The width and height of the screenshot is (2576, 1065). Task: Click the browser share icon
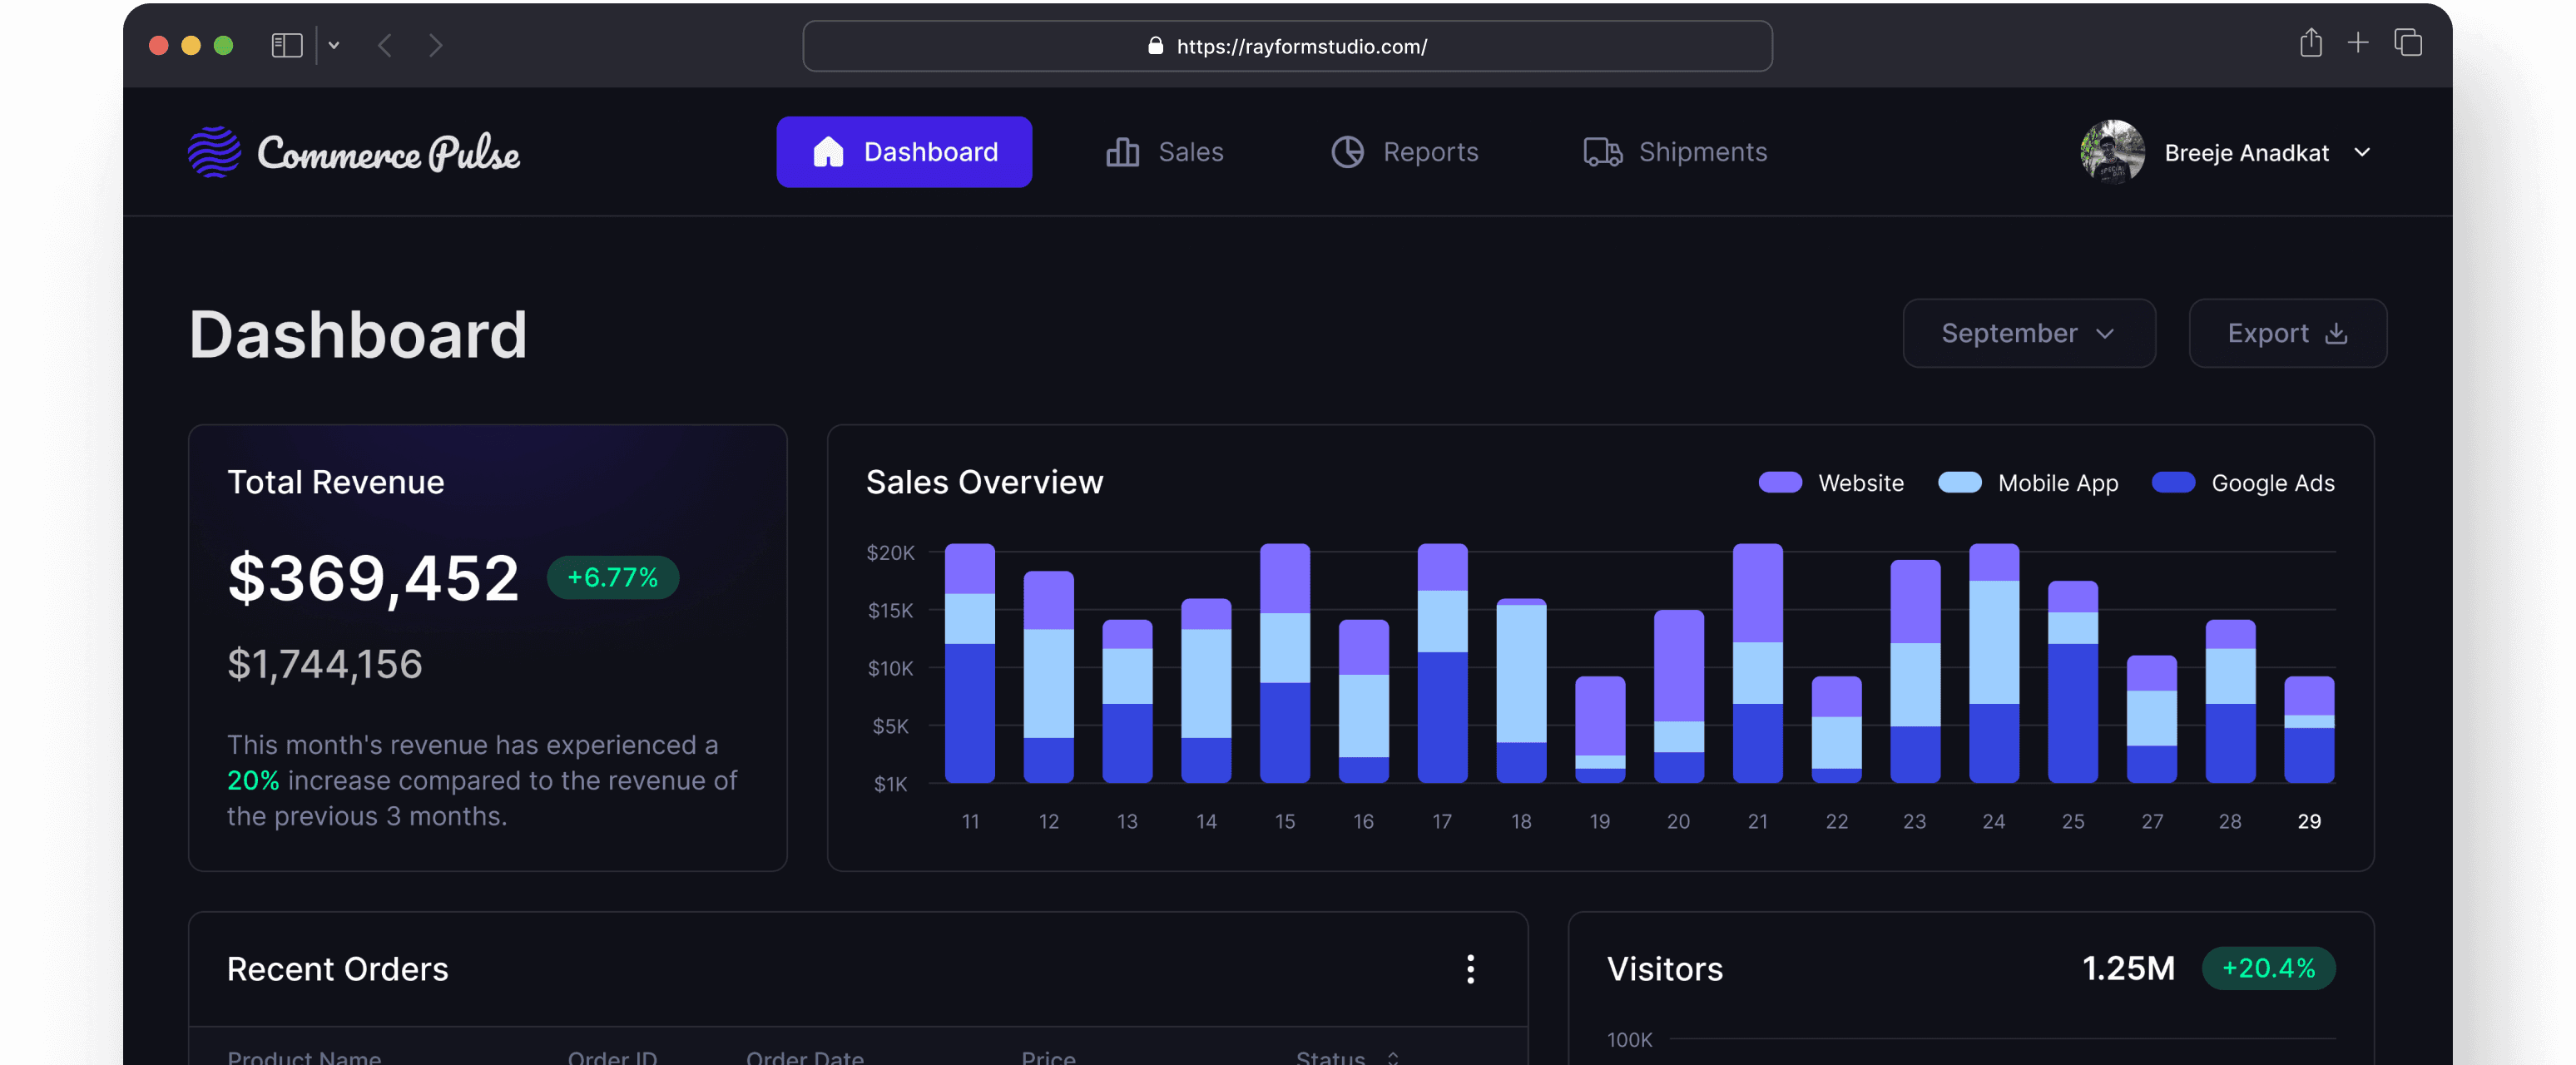click(x=2311, y=43)
